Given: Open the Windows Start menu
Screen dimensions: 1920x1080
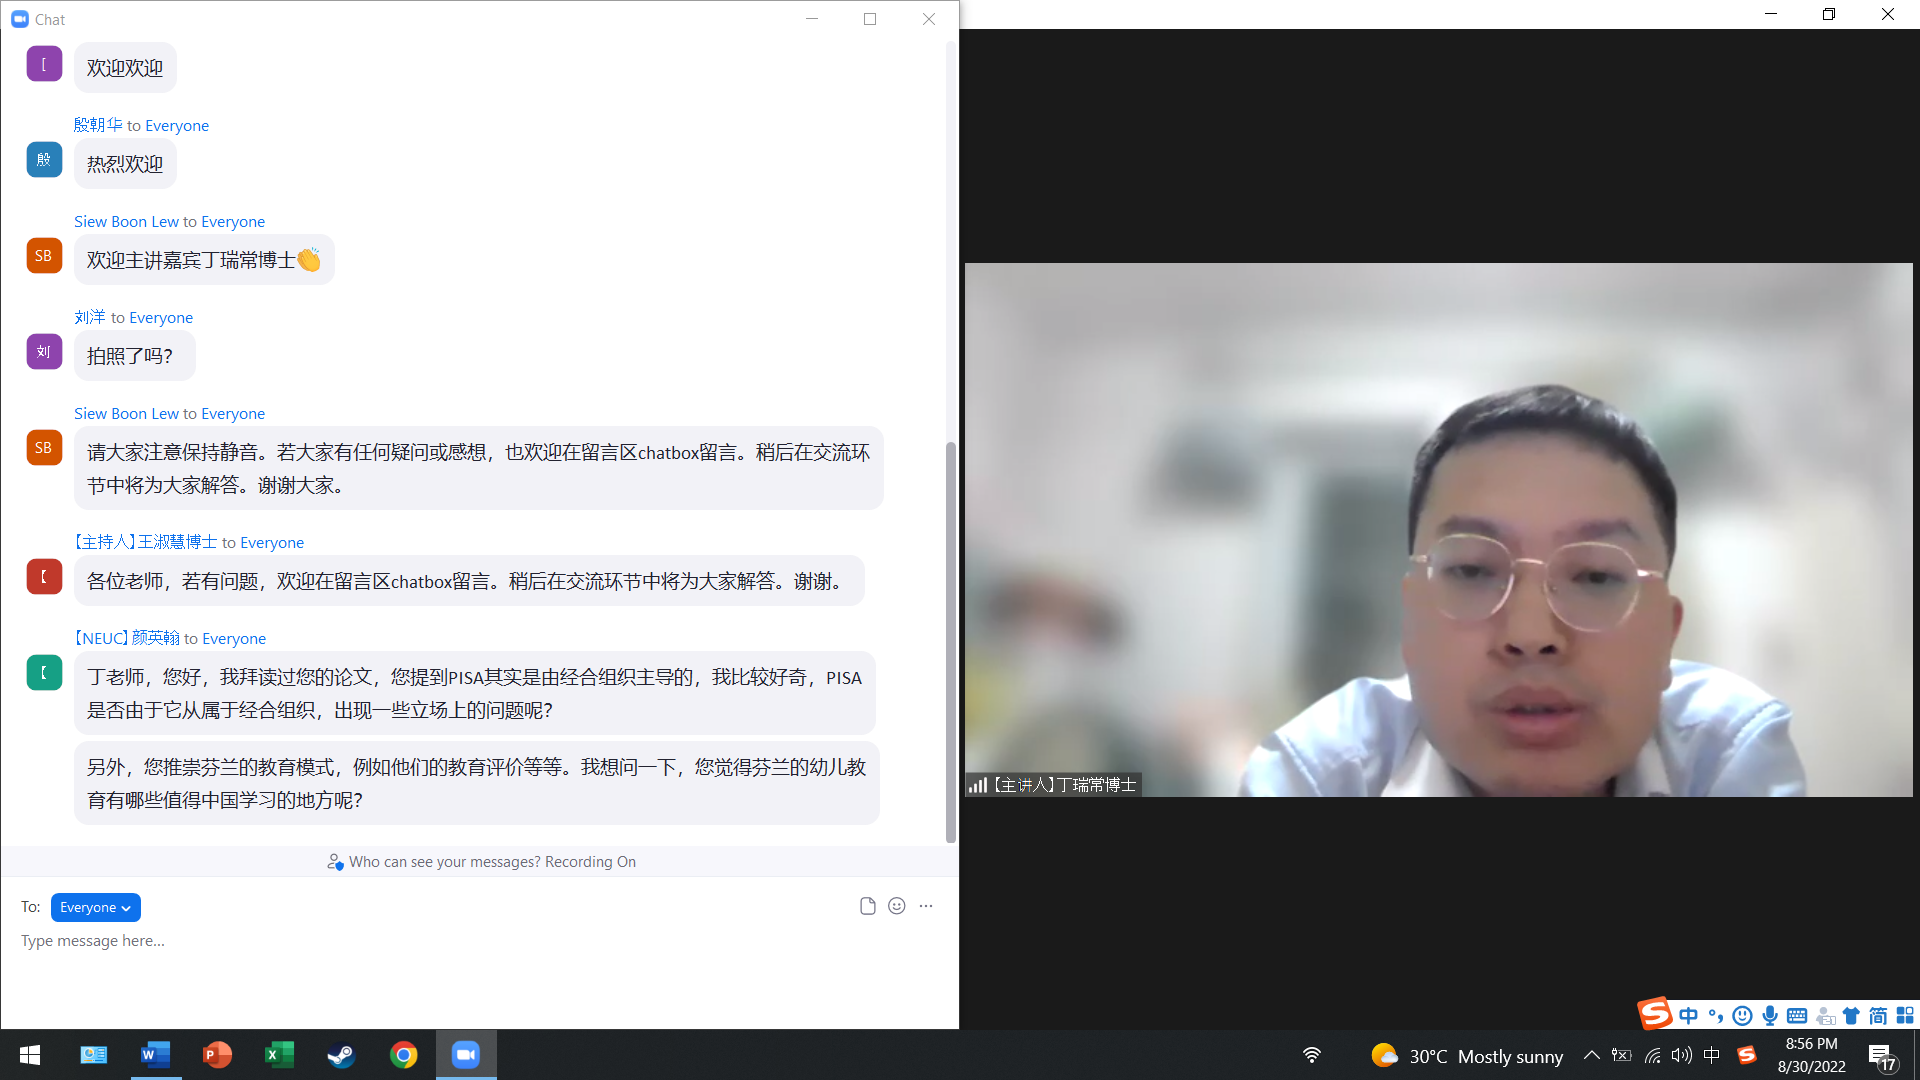Looking at the screenshot, I should coord(30,1055).
